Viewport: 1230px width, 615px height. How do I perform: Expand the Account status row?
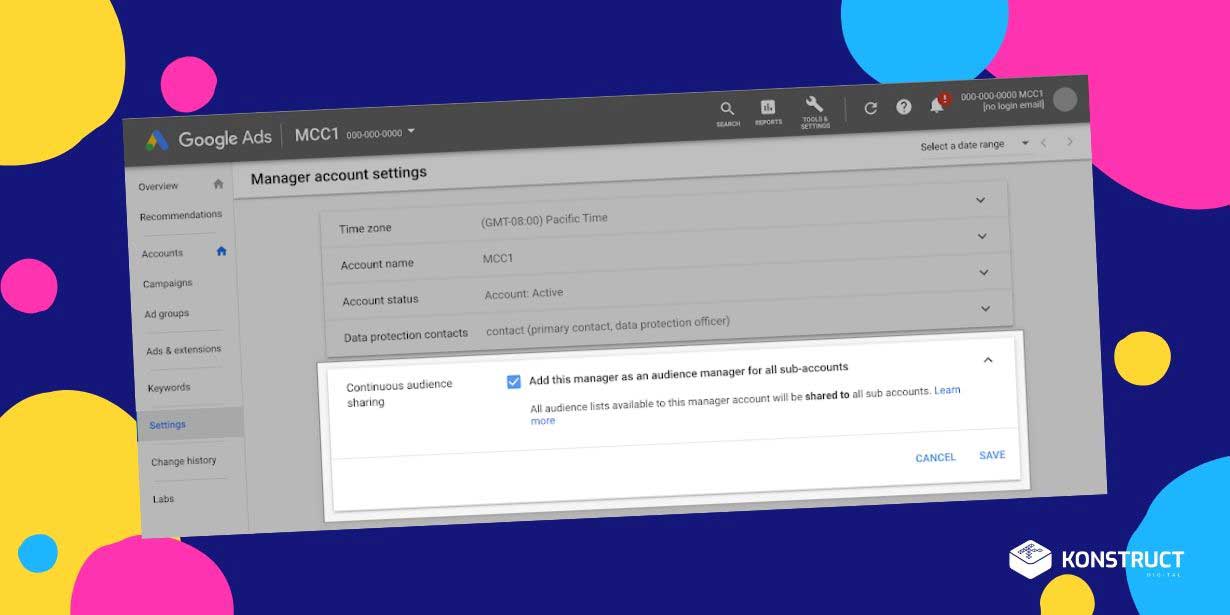pos(984,272)
